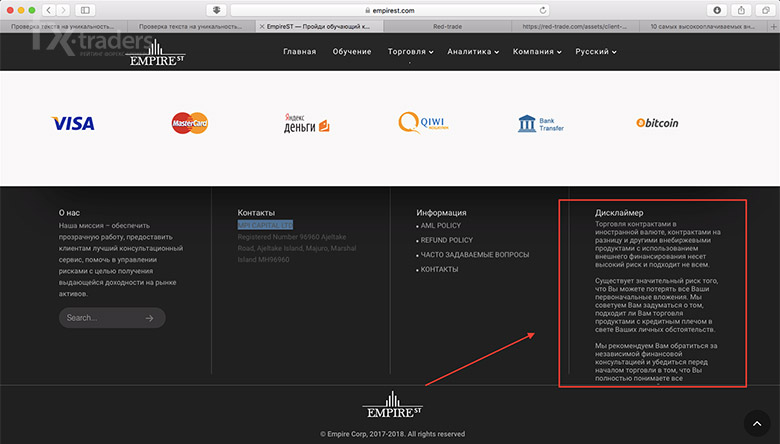Click the footer EmpireST logo

[392, 404]
